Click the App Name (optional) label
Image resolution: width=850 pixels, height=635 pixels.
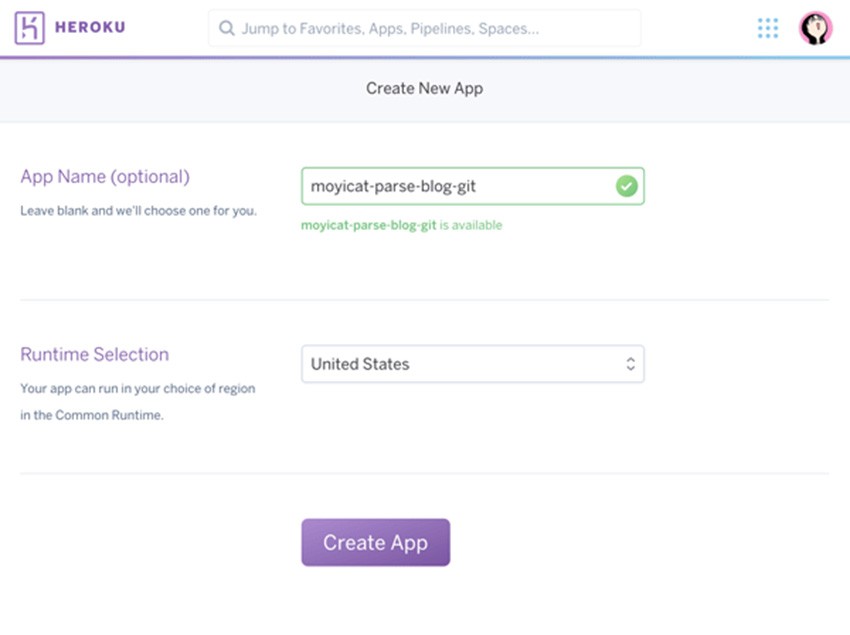tap(105, 177)
